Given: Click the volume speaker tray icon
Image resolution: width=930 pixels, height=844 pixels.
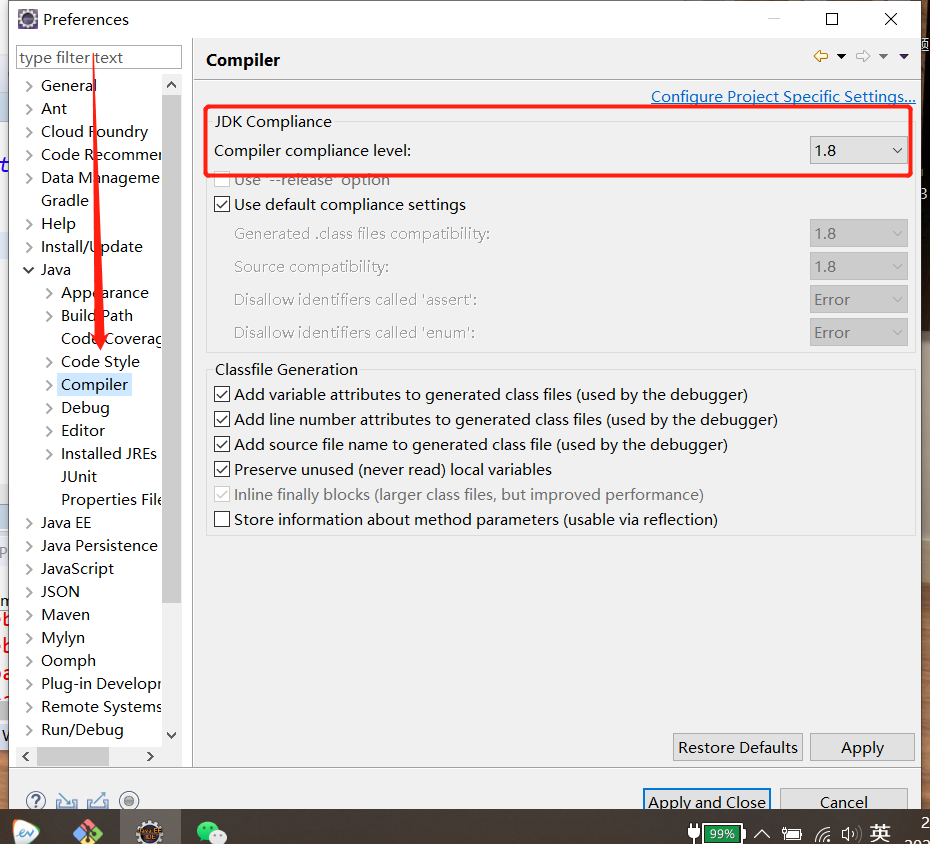Looking at the screenshot, I should click(x=850, y=834).
